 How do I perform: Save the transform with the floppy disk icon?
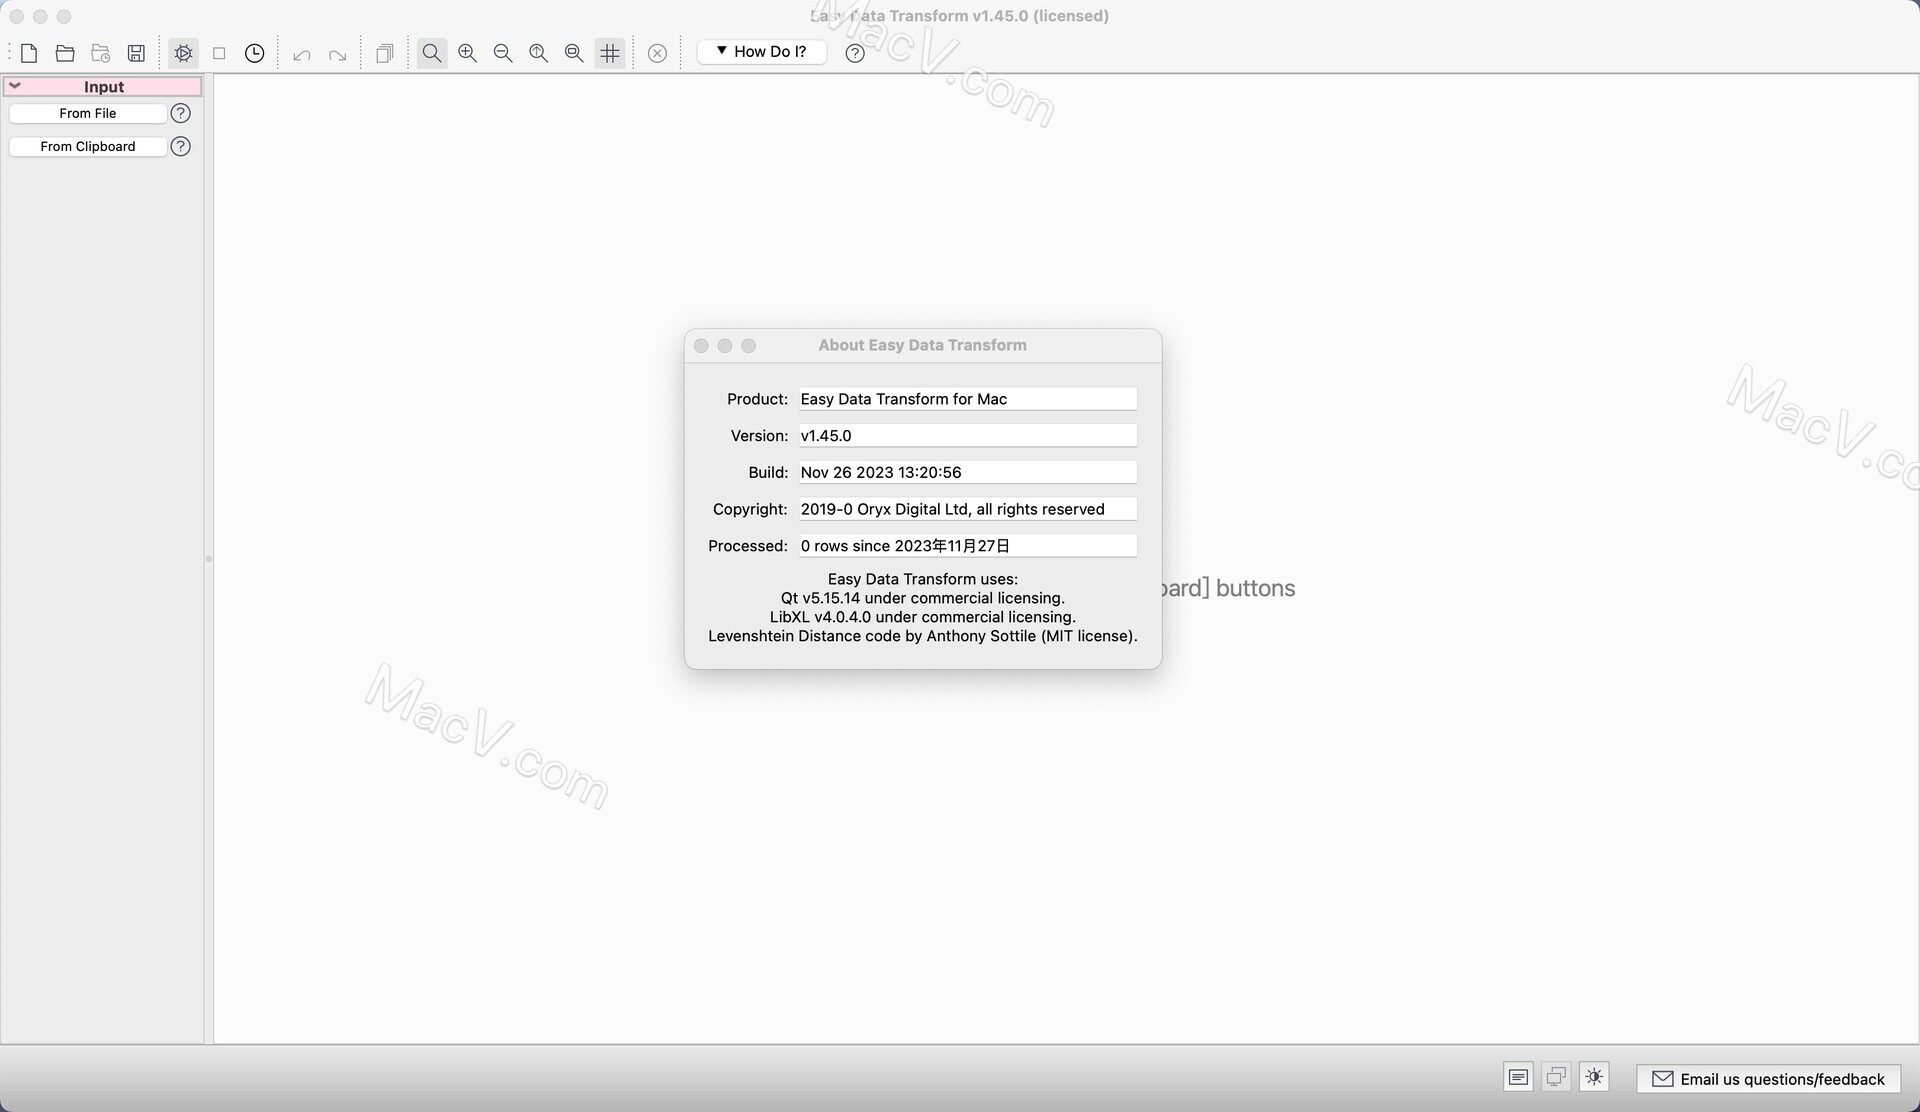coord(137,53)
